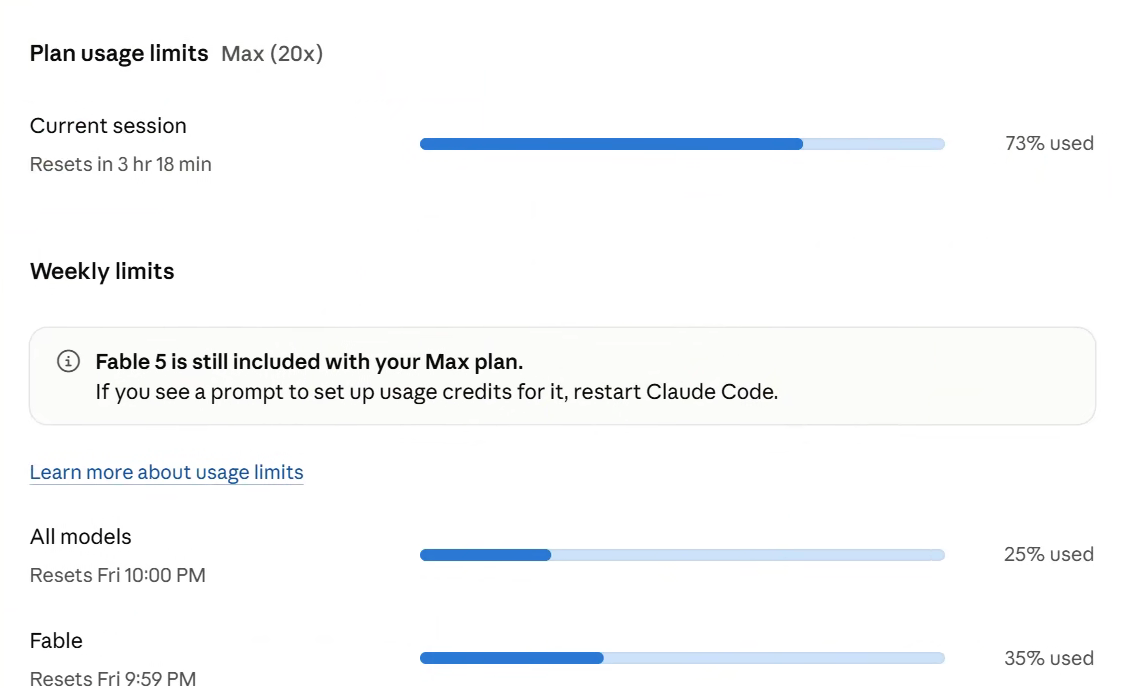Image resolution: width=1124 pixels, height=688 pixels.
Task: Click the Fable row label
Action: 56,641
